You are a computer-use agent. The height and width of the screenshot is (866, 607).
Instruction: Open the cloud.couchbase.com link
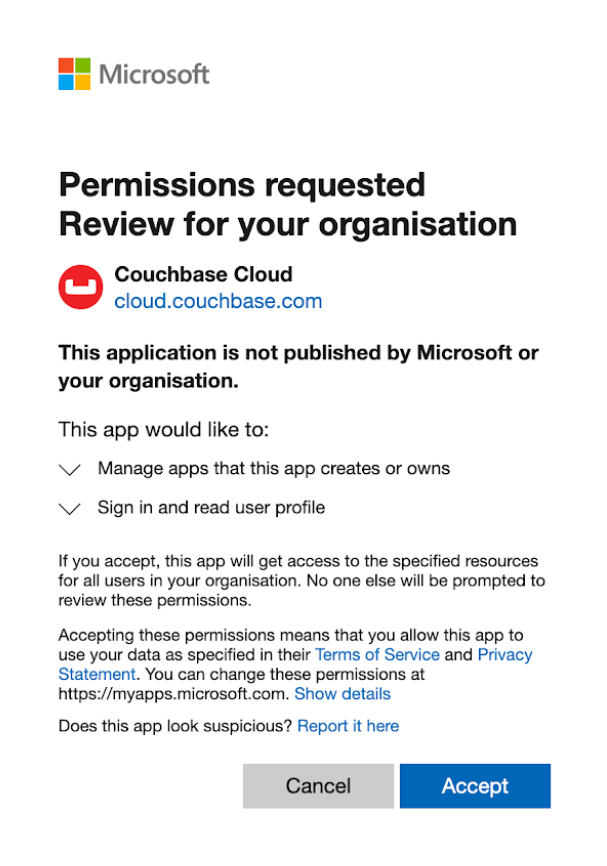218,300
